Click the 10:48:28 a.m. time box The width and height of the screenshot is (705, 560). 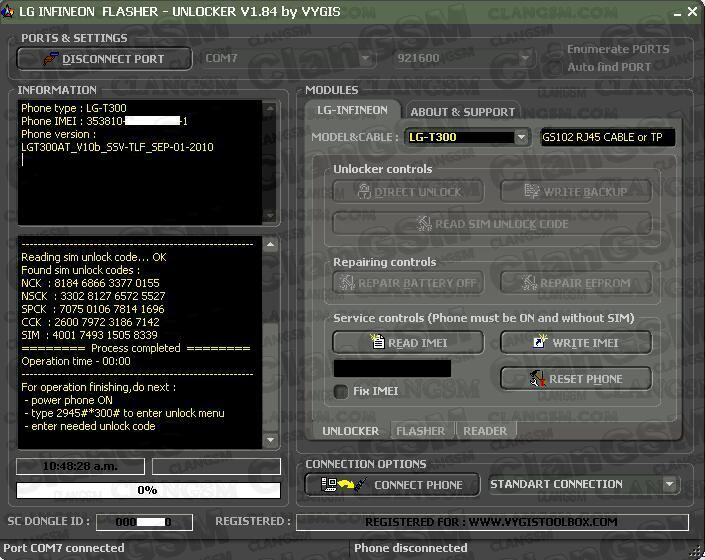[80, 466]
